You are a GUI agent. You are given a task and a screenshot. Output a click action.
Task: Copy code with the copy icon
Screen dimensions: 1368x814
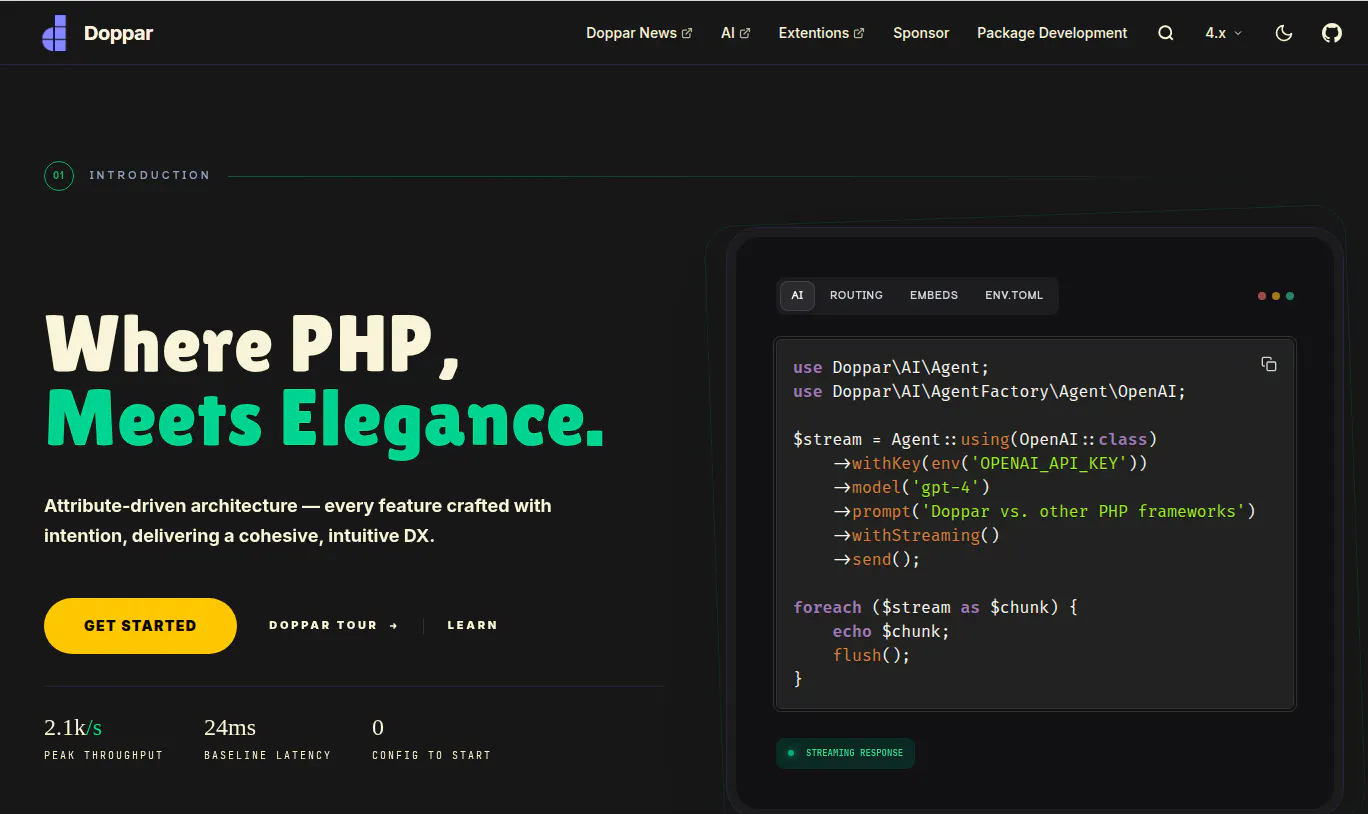(x=1269, y=364)
